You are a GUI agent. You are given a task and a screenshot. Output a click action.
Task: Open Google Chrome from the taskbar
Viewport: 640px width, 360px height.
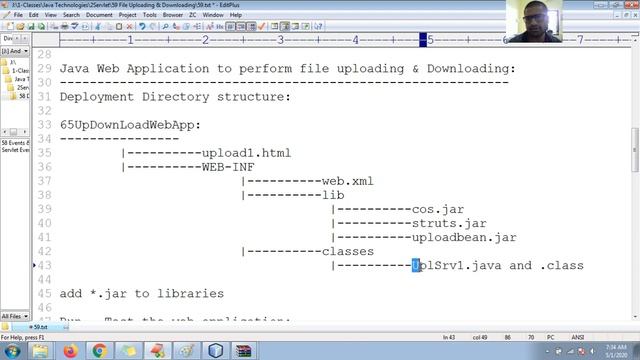99,351
